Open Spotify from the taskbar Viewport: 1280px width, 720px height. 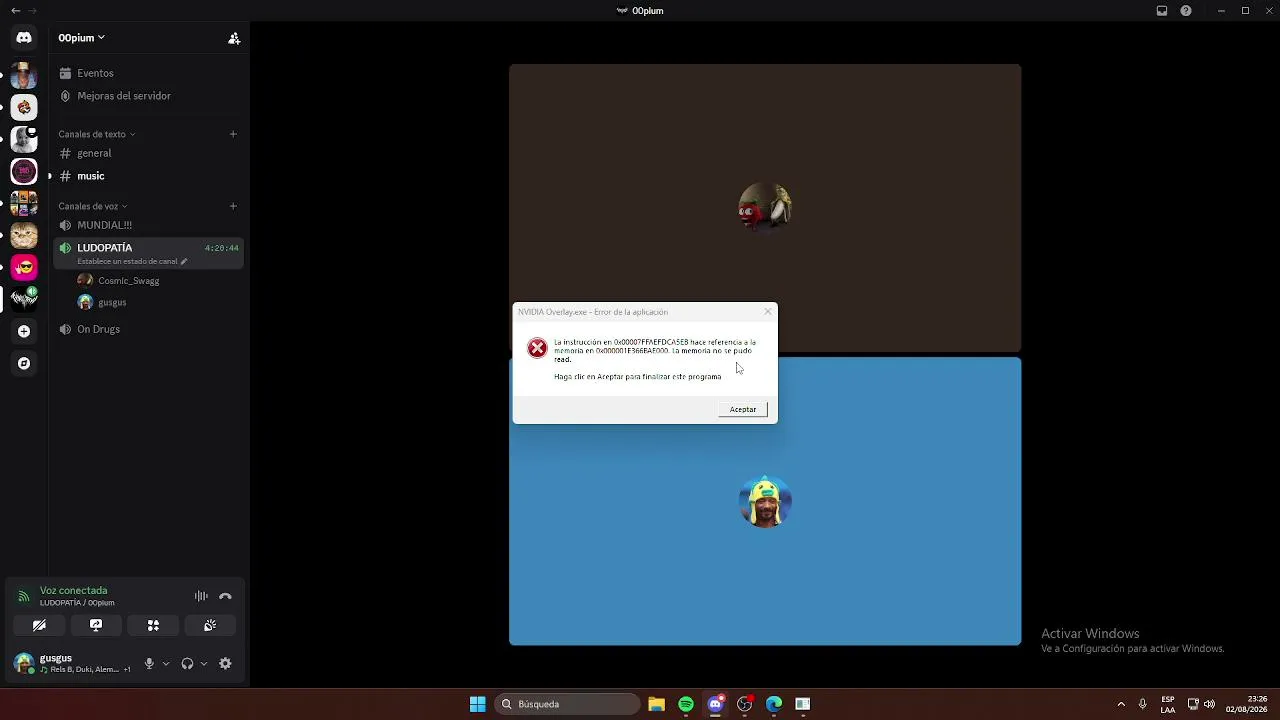686,704
